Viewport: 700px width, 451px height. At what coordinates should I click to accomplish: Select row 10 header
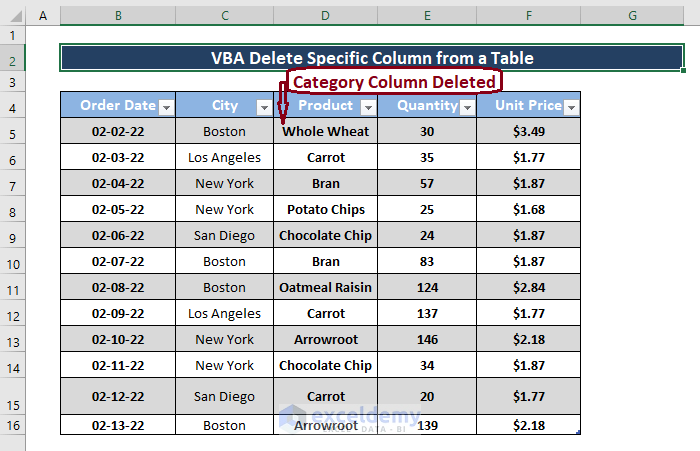point(13,263)
